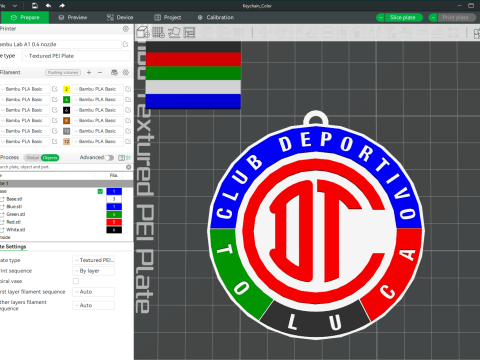Open the File menu dropdown arrow
The height and width of the screenshot is (360, 480).
(15, 6)
